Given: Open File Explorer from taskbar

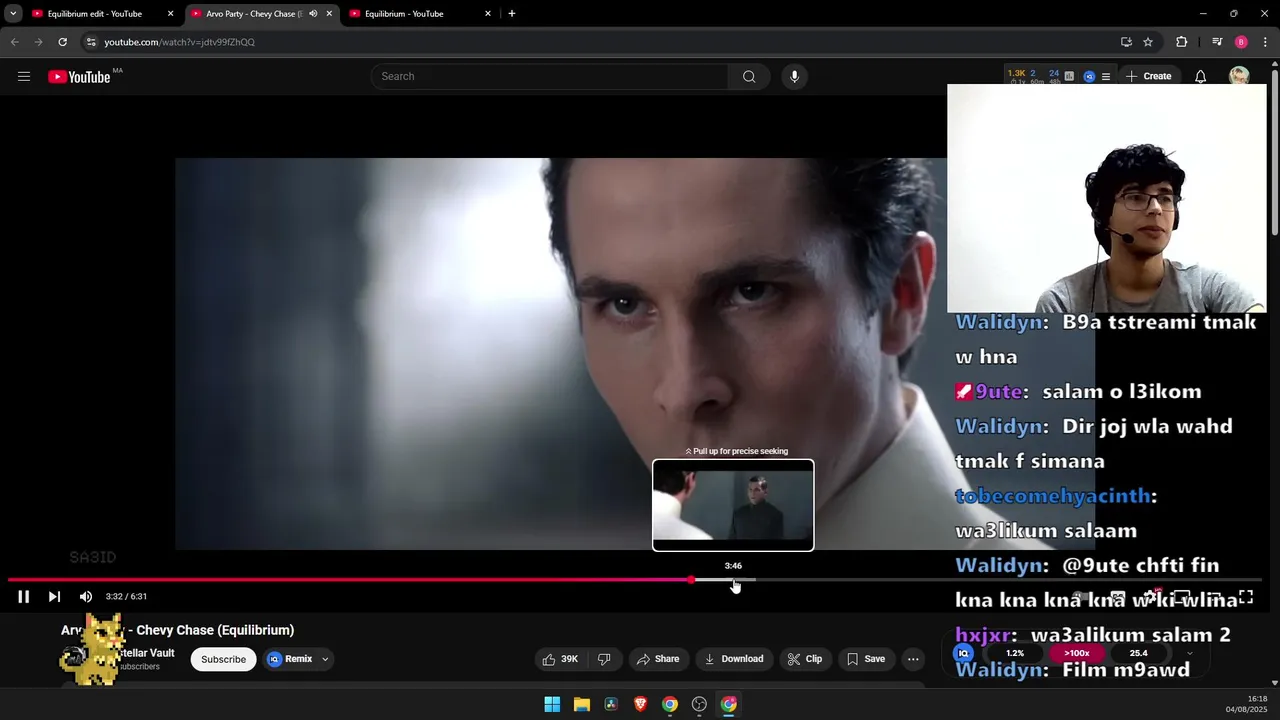Looking at the screenshot, I should pyautogui.click(x=581, y=704).
